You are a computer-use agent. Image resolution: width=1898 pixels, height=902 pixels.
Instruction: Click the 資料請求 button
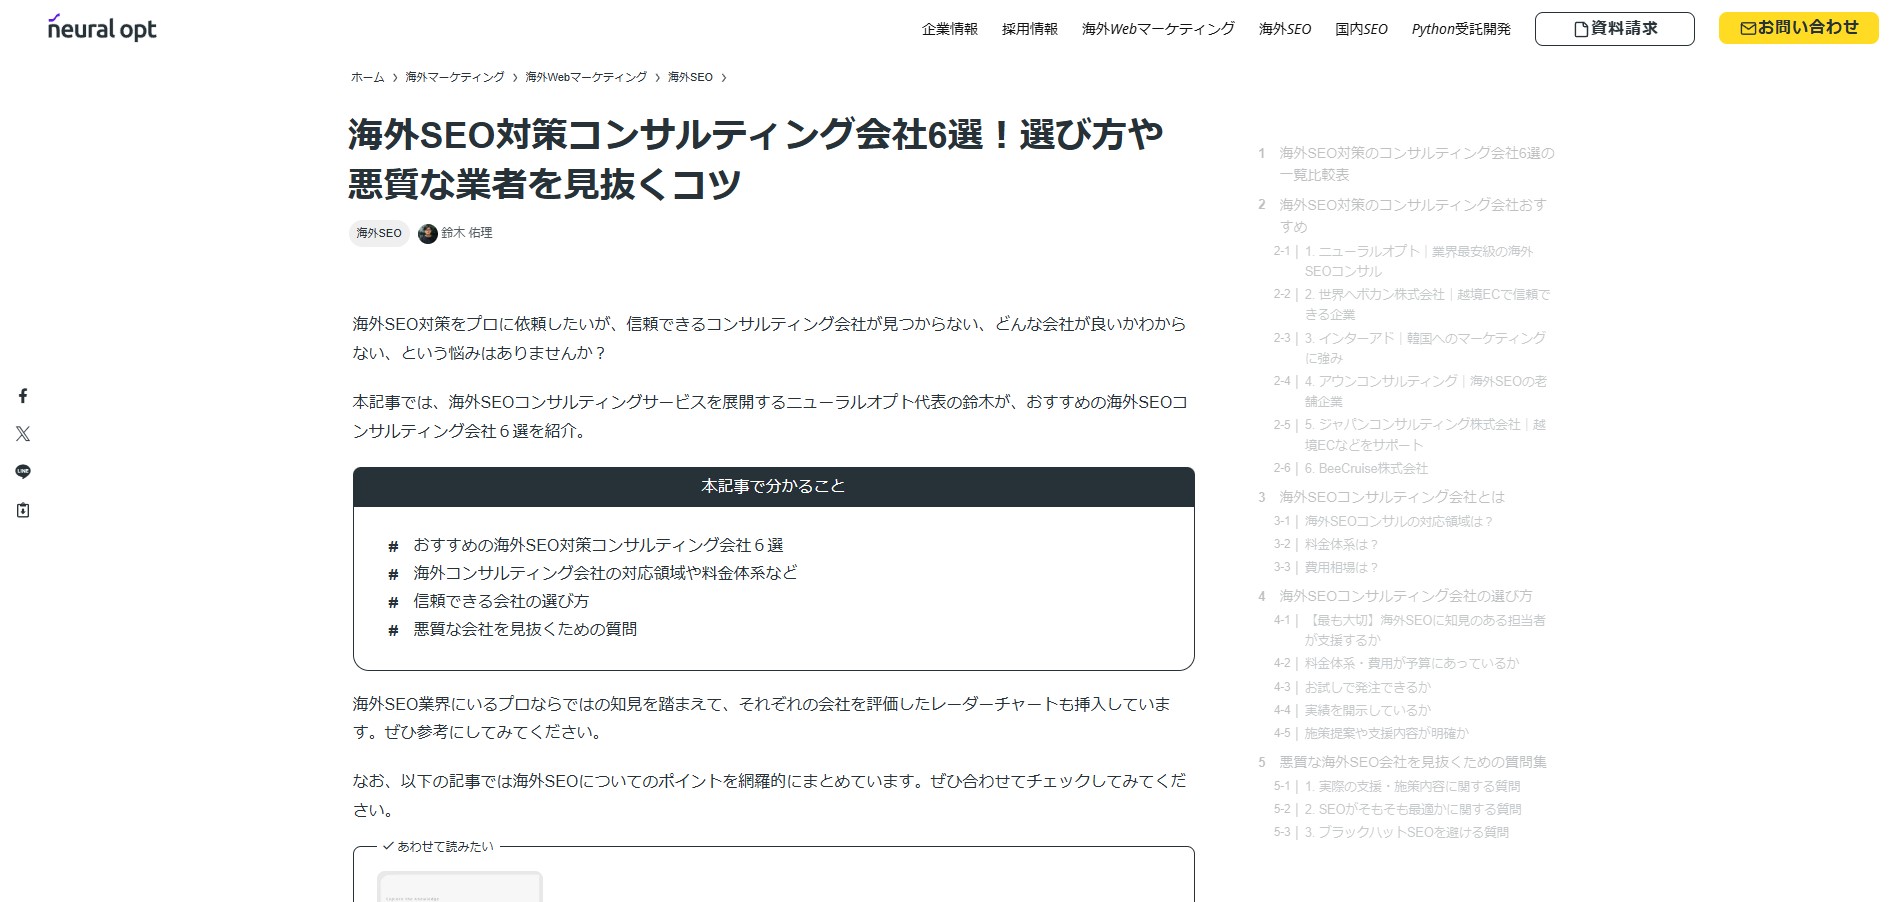click(1614, 29)
